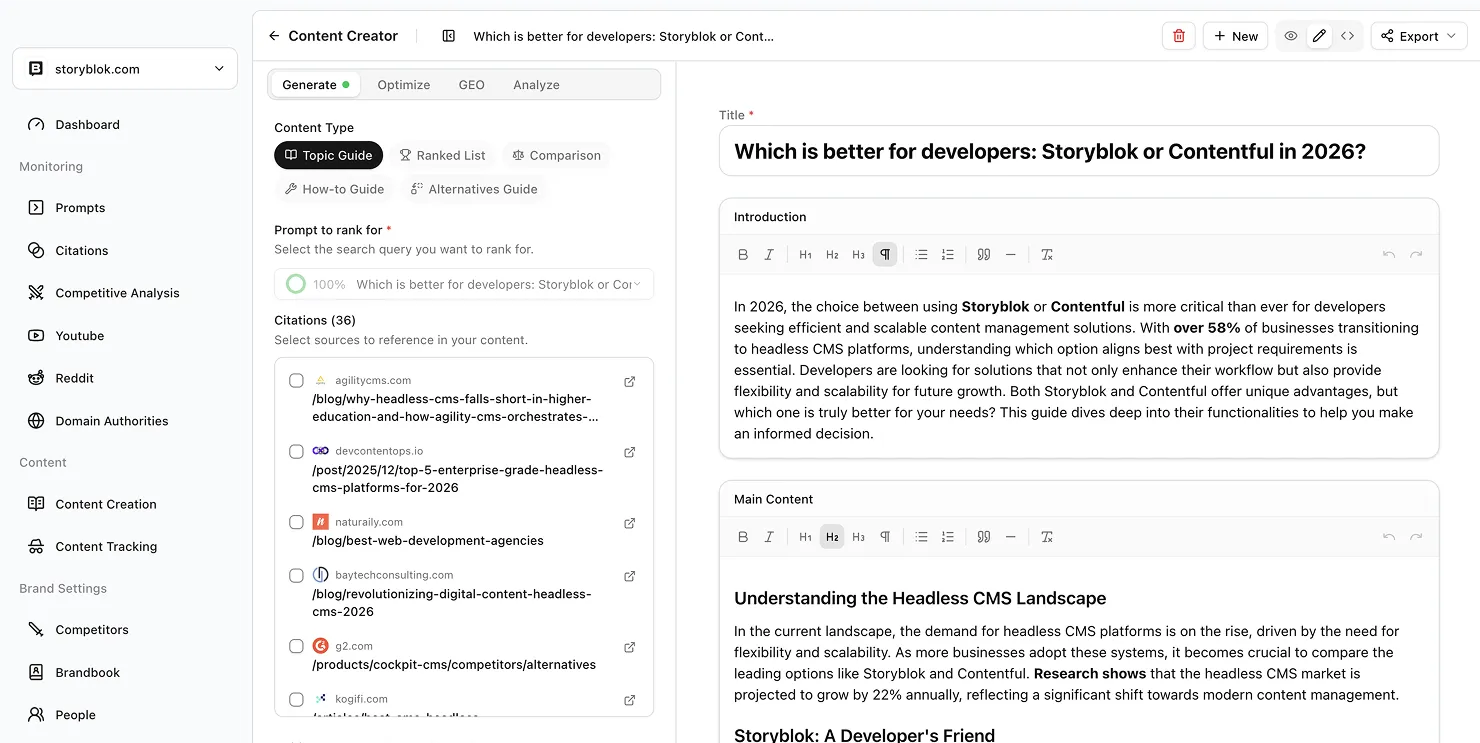Viewport: 1480px width, 743px height.
Task: Open the Analyze tab
Action: pyautogui.click(x=536, y=85)
